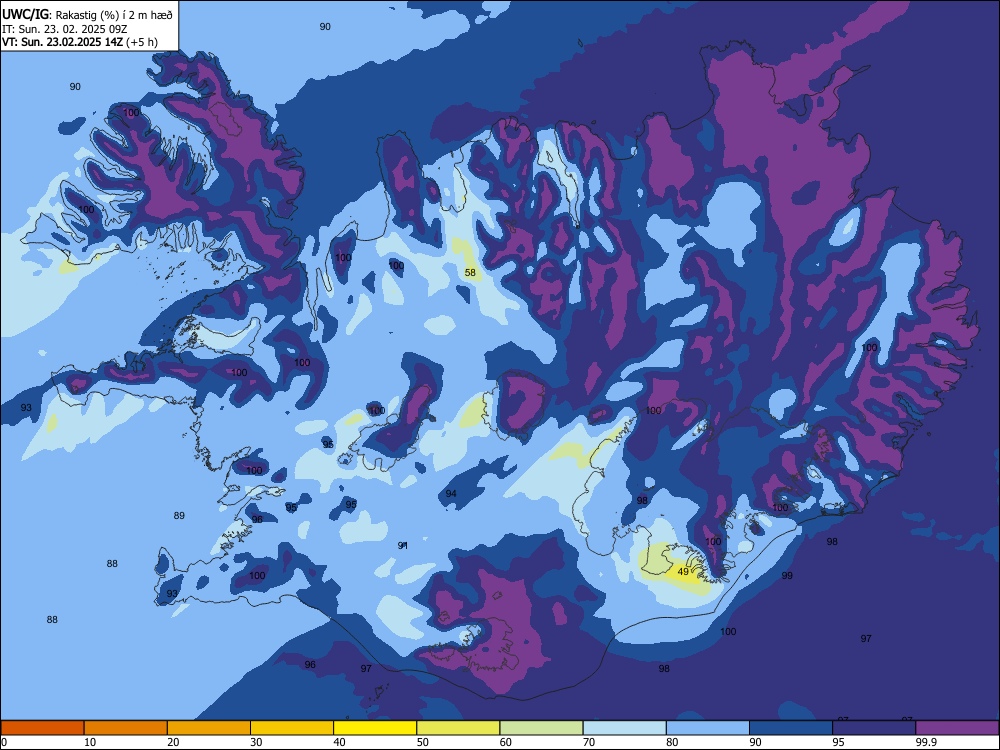Click the humidity value 58 on the map
Image resolution: width=1000 pixels, height=750 pixels.
pyautogui.click(x=470, y=272)
